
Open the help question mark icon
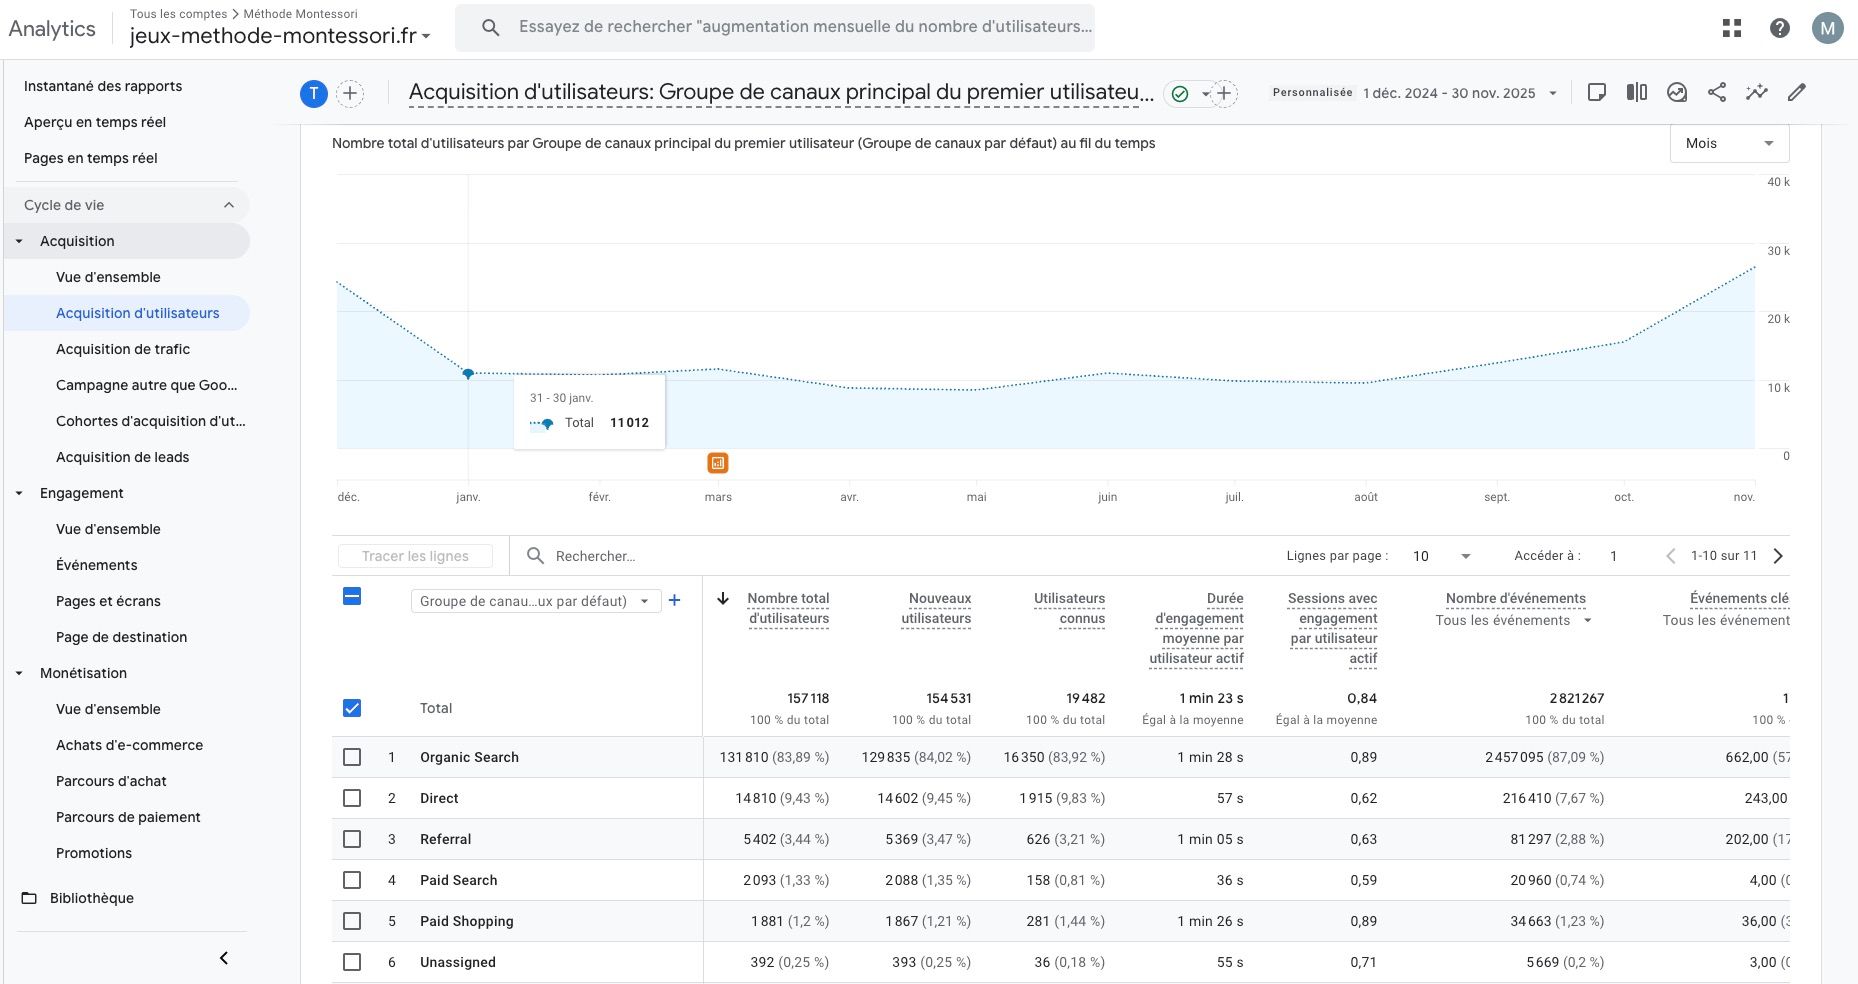pos(1780,28)
